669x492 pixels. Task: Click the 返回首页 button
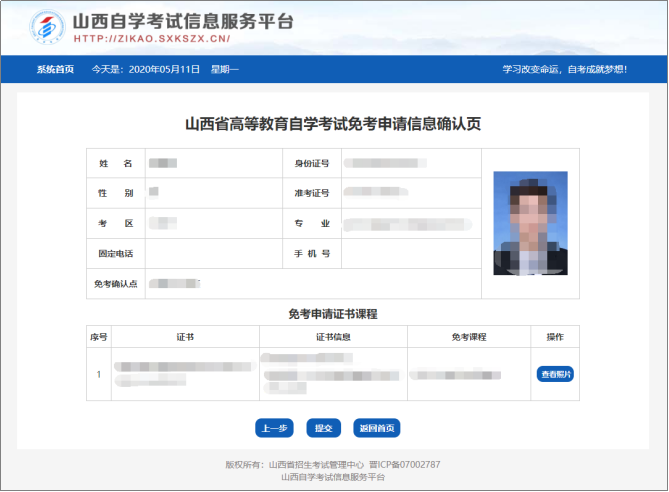click(x=376, y=428)
